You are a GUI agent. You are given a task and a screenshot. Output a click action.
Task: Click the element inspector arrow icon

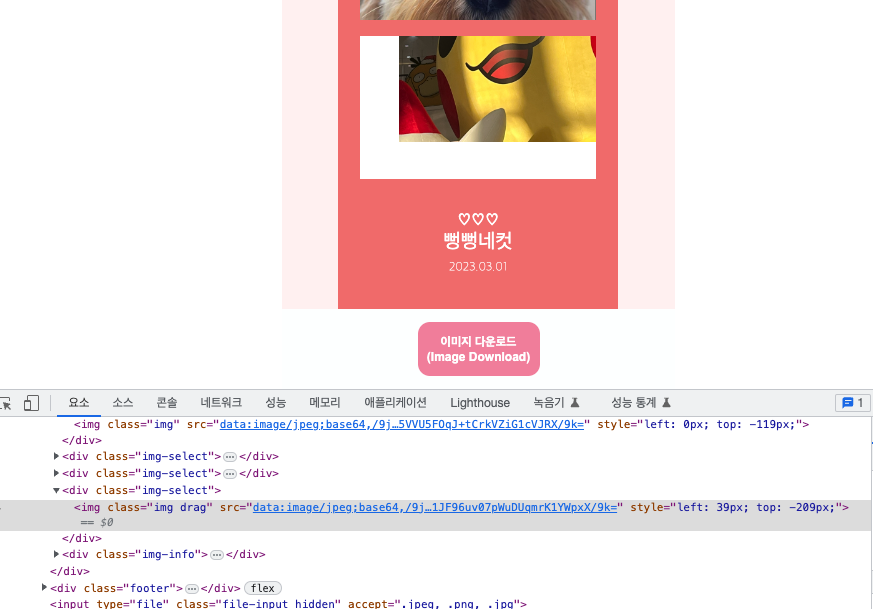(x=6, y=403)
